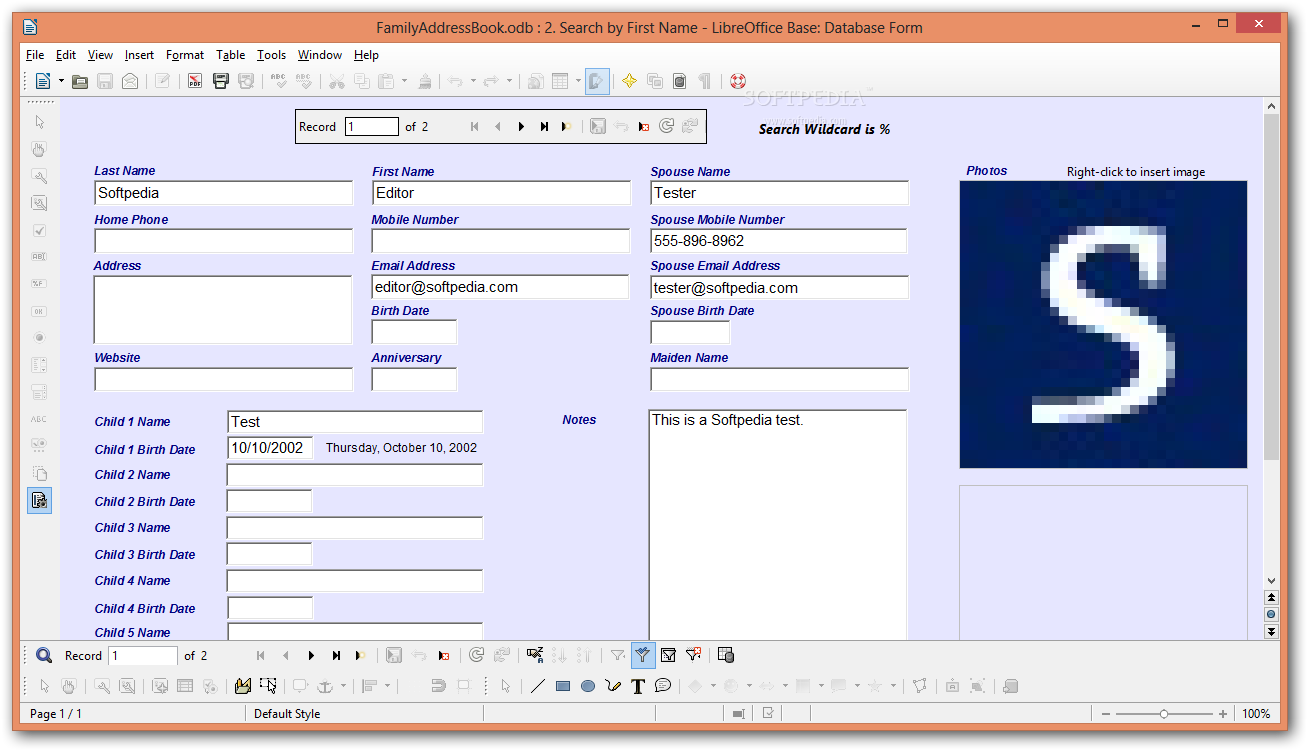
Task: Click the Open file folder icon
Action: [80, 81]
